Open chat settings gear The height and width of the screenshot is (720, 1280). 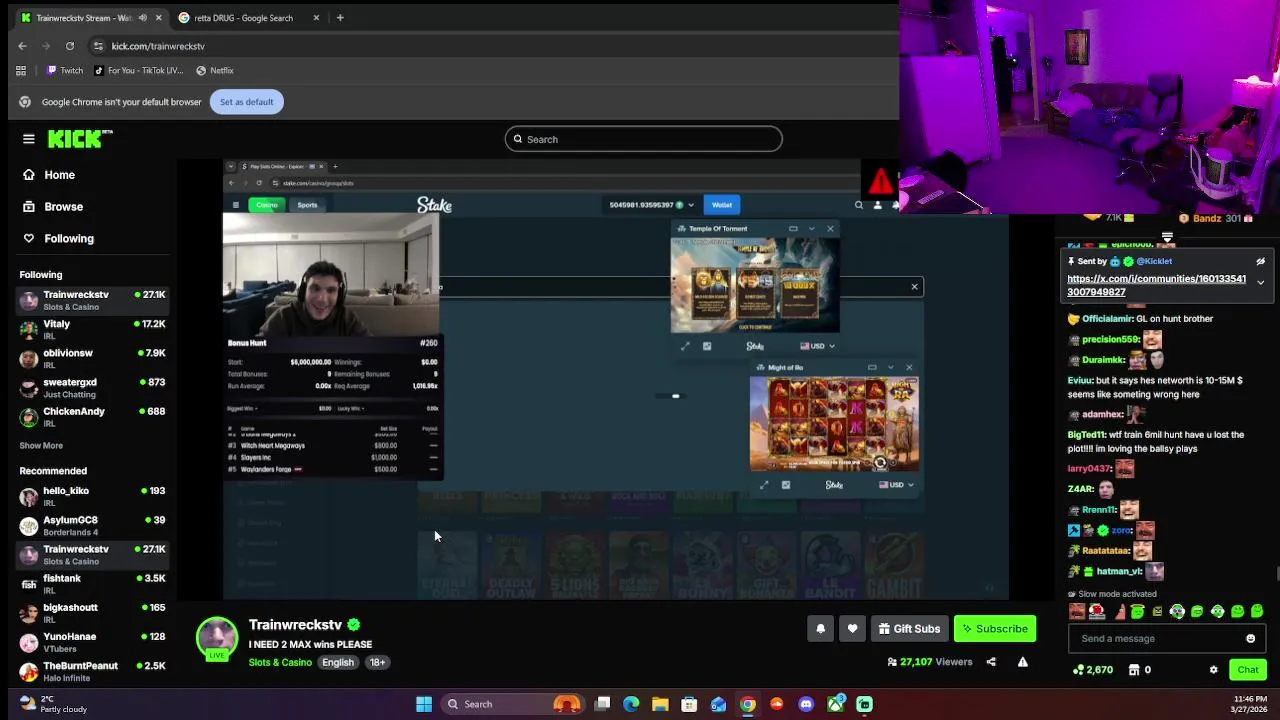[1213, 670]
